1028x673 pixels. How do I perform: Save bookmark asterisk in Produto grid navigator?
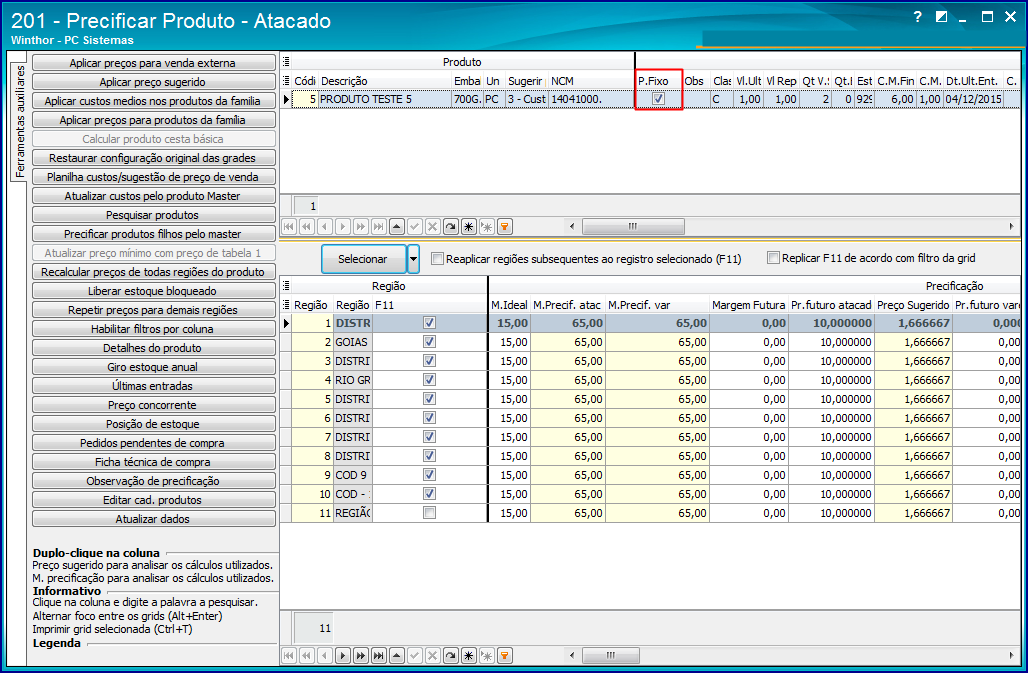(469, 227)
